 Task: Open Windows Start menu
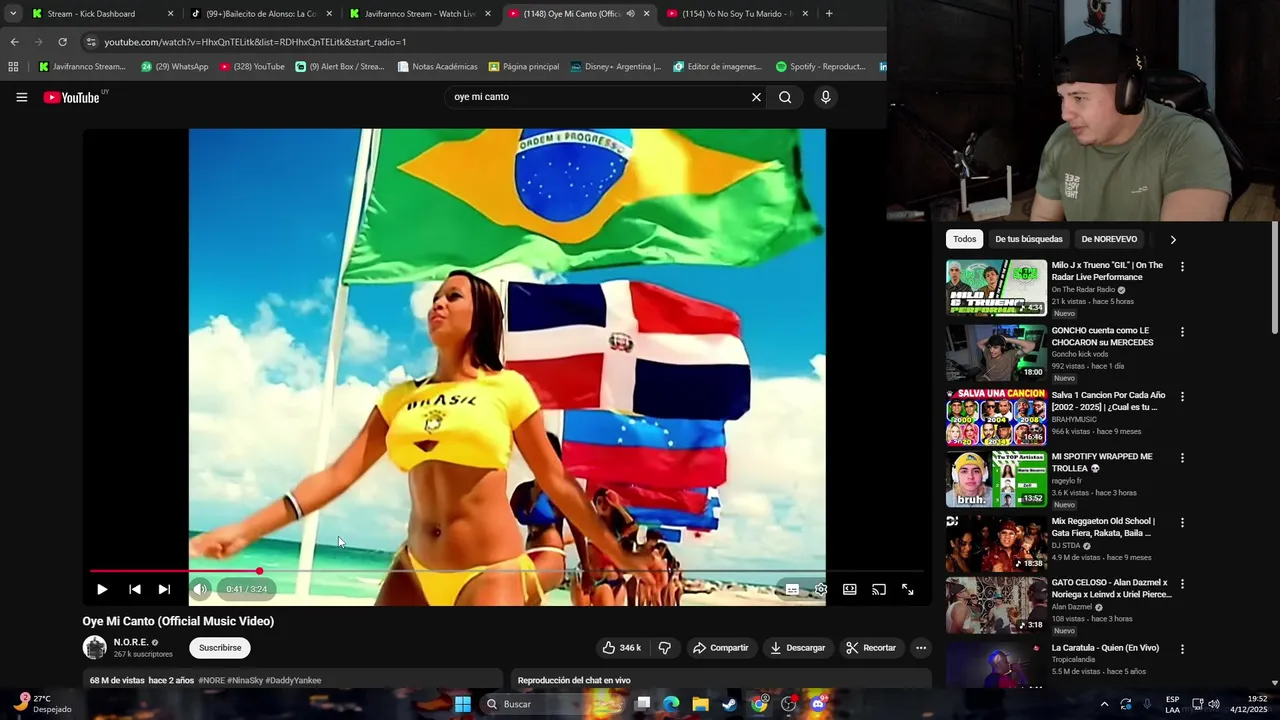pyautogui.click(x=462, y=704)
